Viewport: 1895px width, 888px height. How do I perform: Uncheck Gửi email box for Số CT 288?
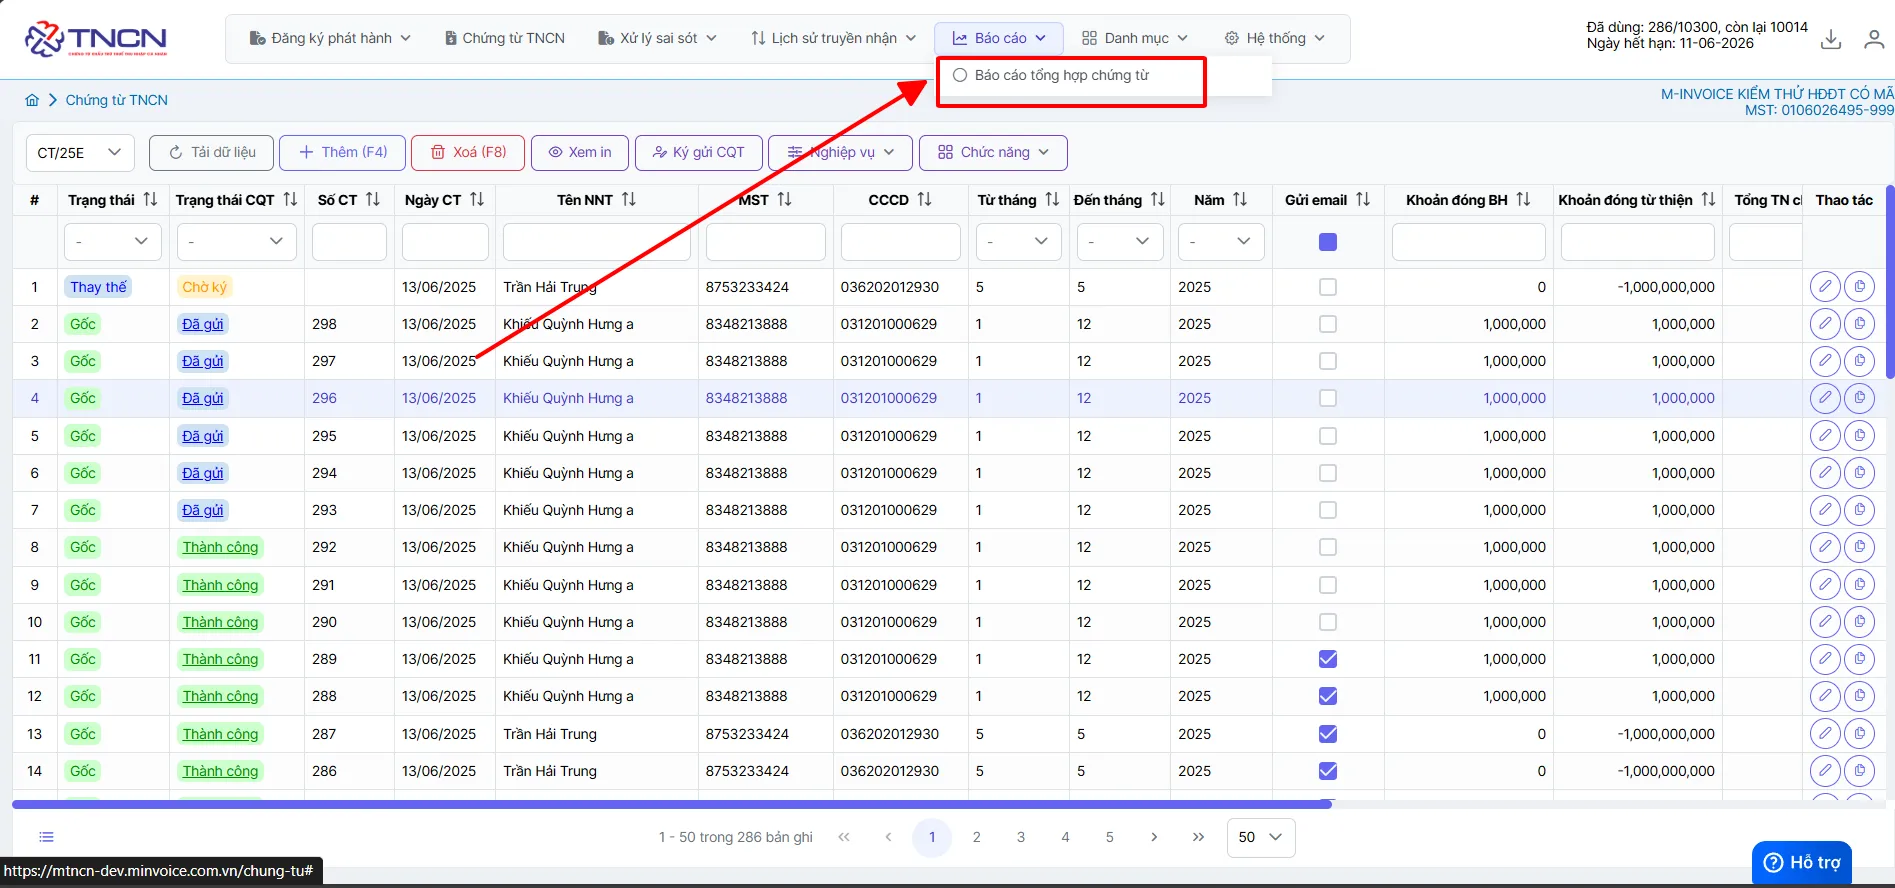1328,696
